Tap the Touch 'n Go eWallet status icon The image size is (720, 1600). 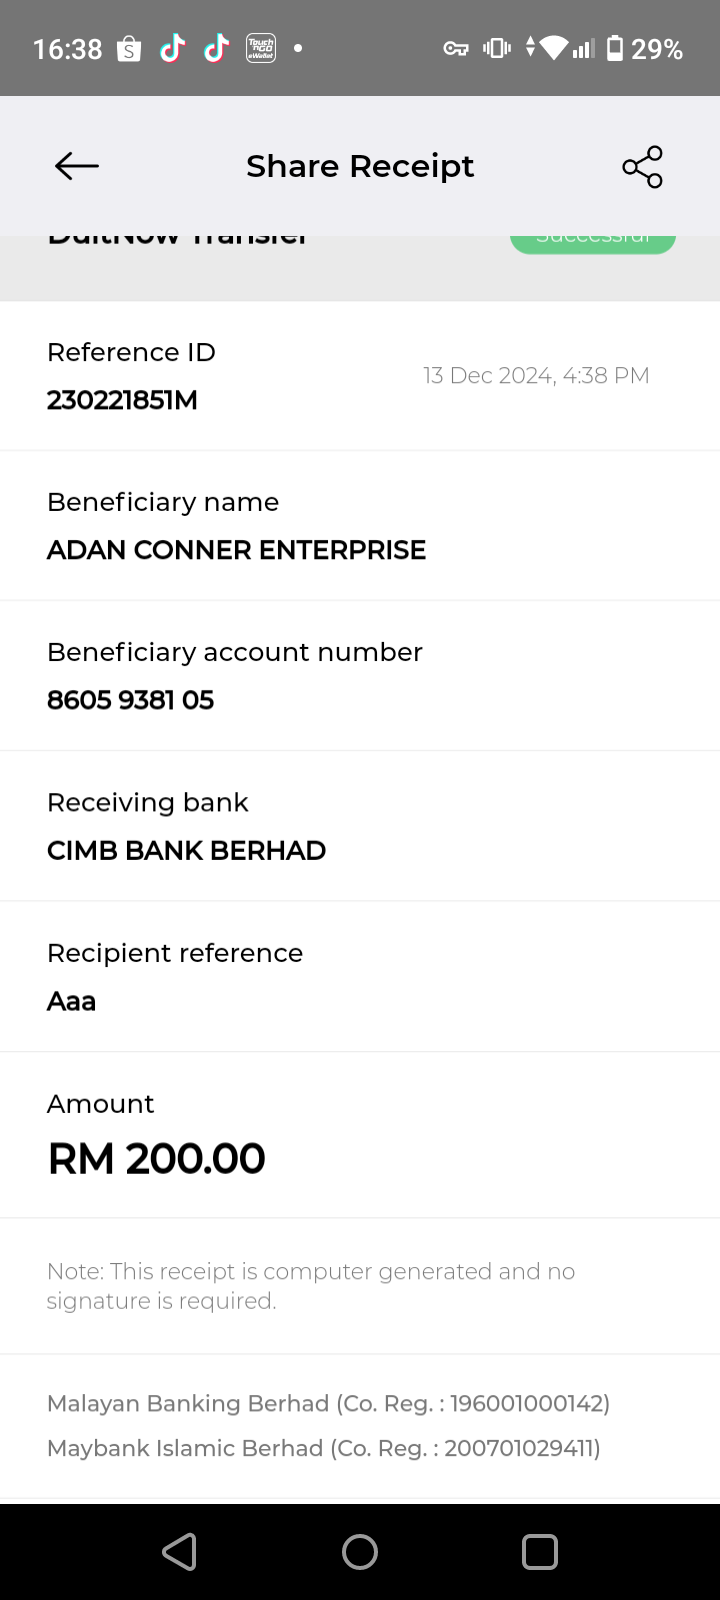tap(260, 48)
